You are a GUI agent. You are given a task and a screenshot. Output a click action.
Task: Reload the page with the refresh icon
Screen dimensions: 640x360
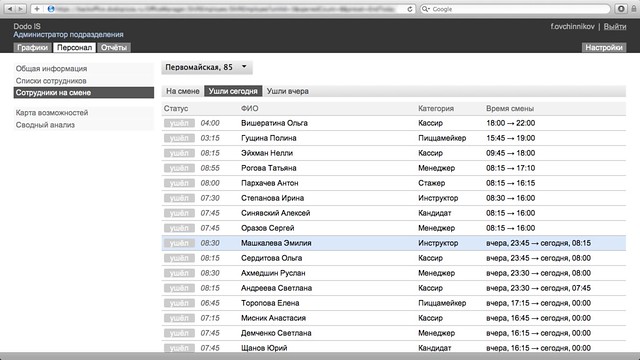(x=410, y=9)
